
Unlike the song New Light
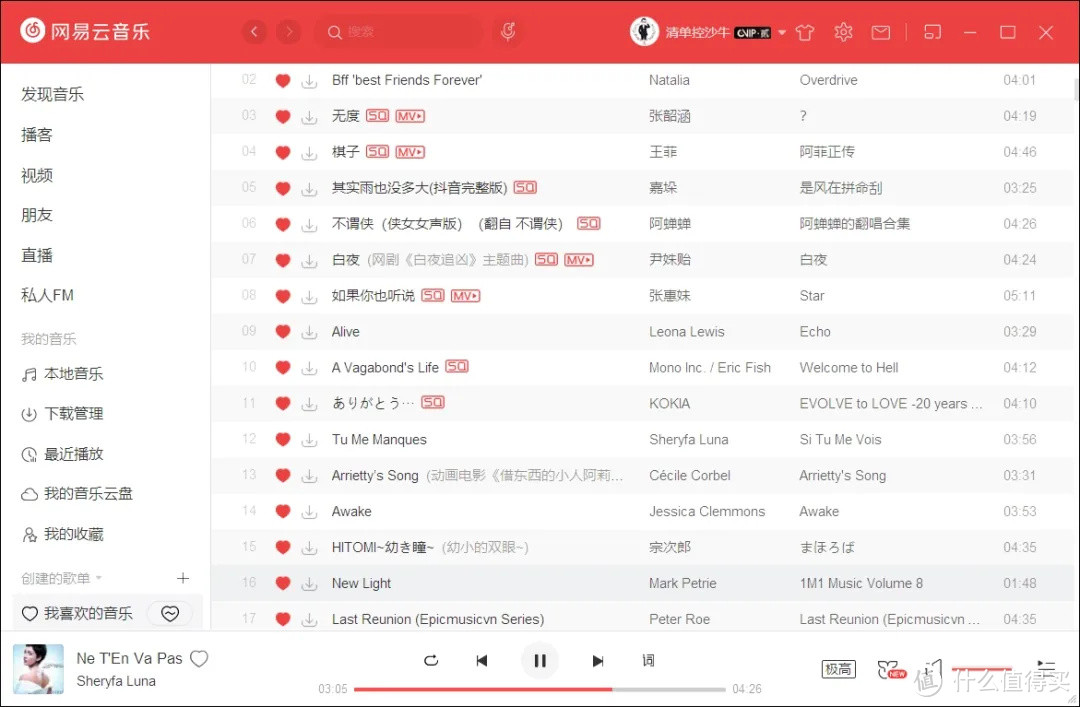(282, 583)
